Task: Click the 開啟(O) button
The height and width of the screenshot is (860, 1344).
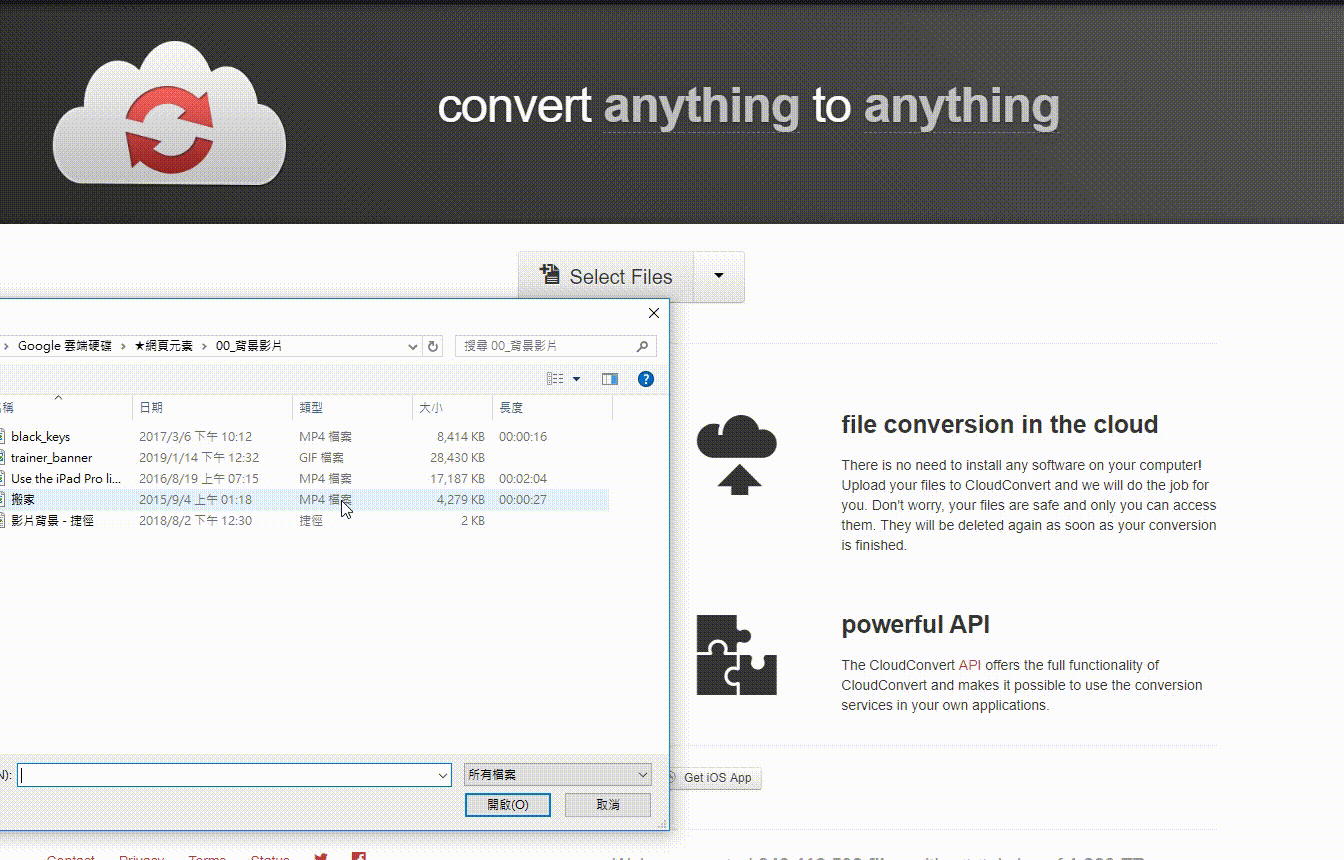Action: click(x=507, y=805)
